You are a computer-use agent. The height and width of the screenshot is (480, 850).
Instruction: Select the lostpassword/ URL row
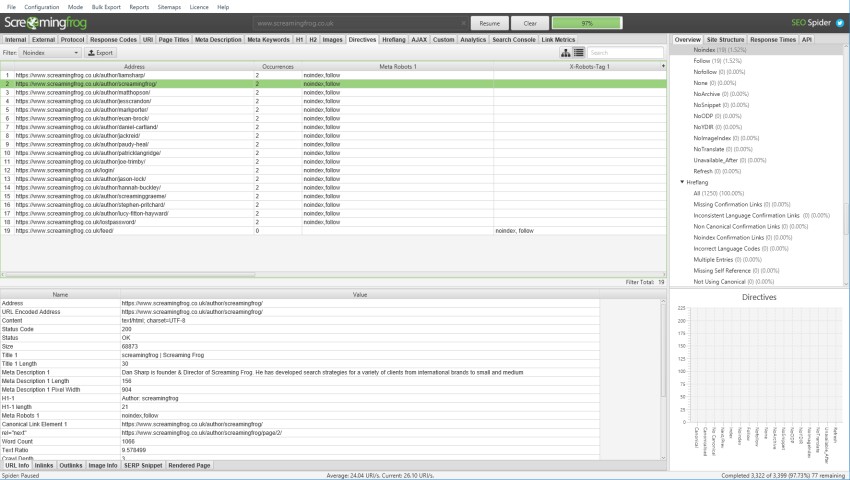point(333,222)
